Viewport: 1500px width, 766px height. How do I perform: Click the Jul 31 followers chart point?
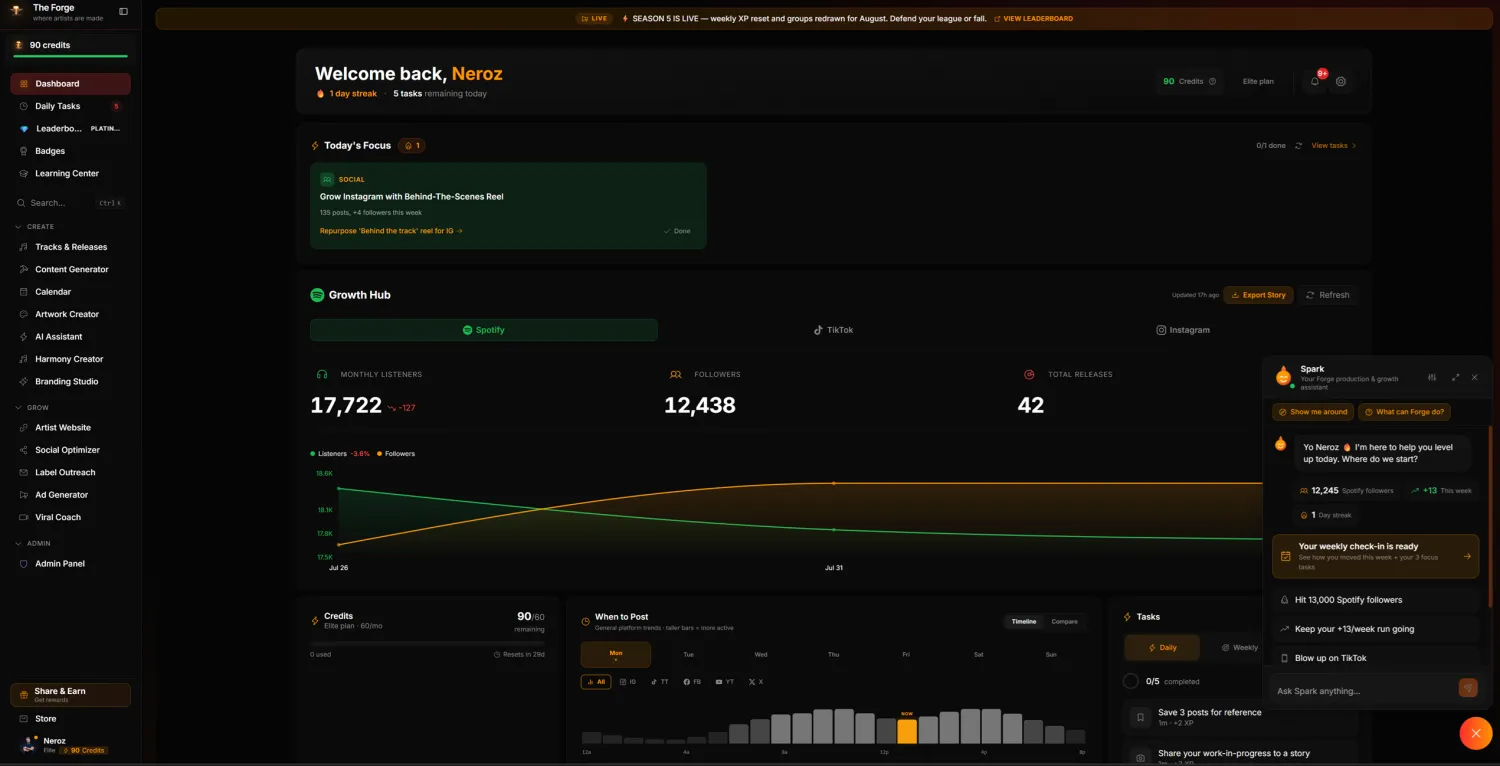pyautogui.click(x=833, y=483)
